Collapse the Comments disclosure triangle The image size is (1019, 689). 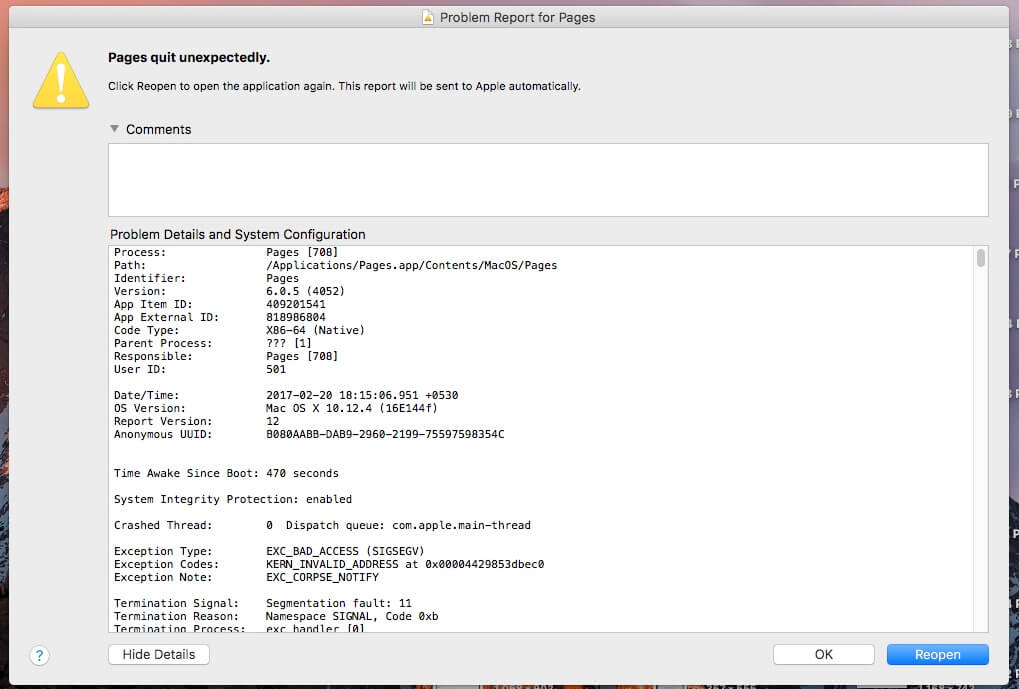(114, 129)
